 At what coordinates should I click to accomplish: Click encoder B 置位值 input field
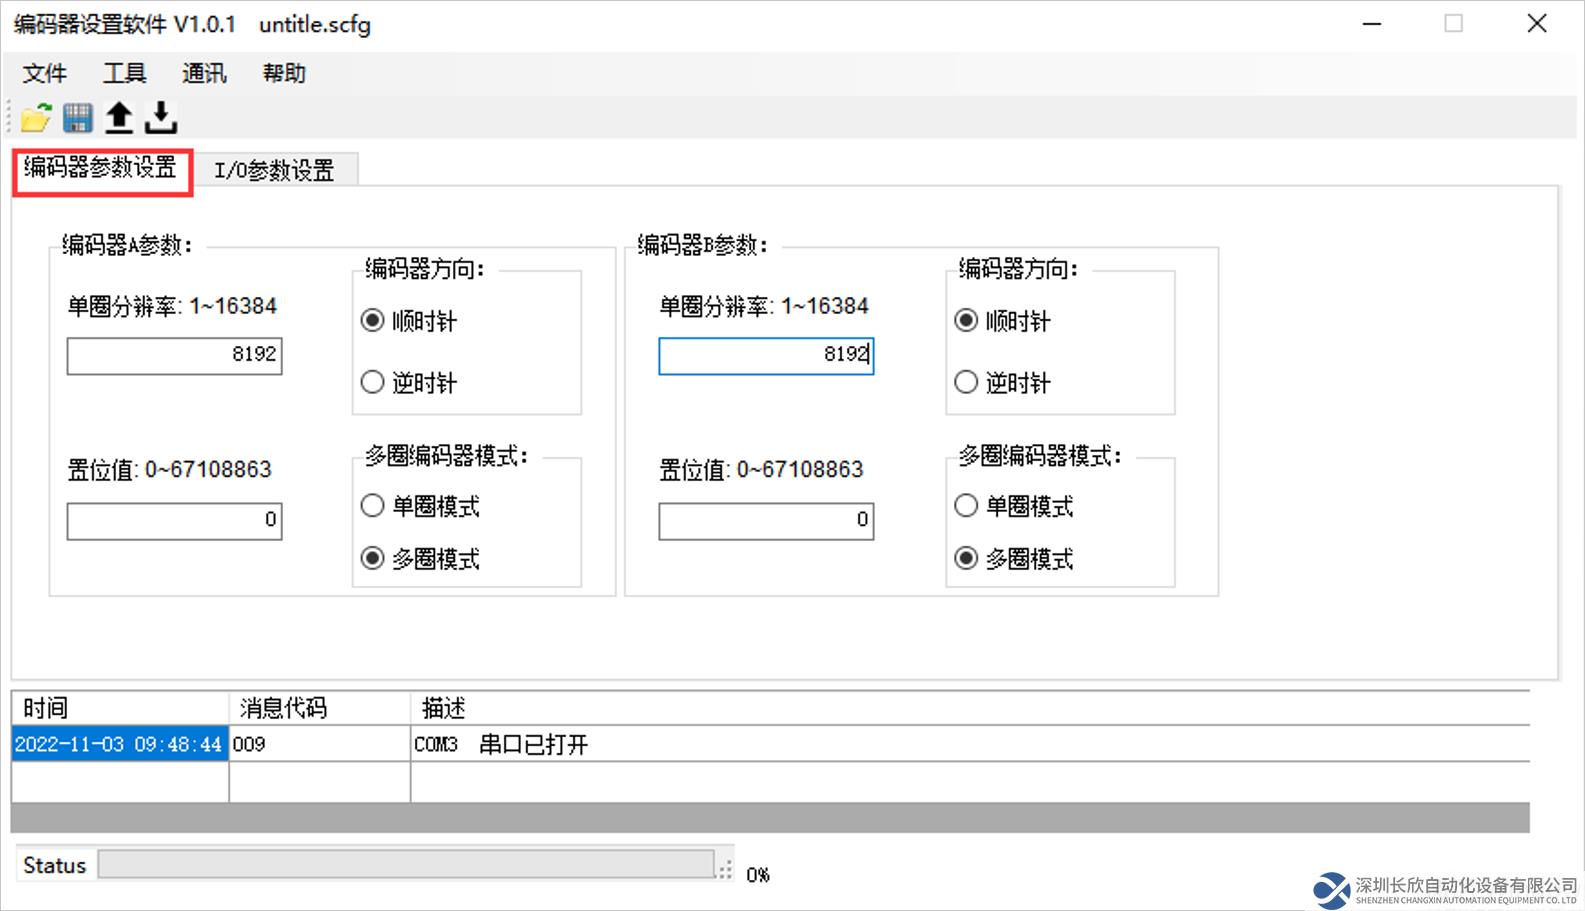tap(766, 520)
